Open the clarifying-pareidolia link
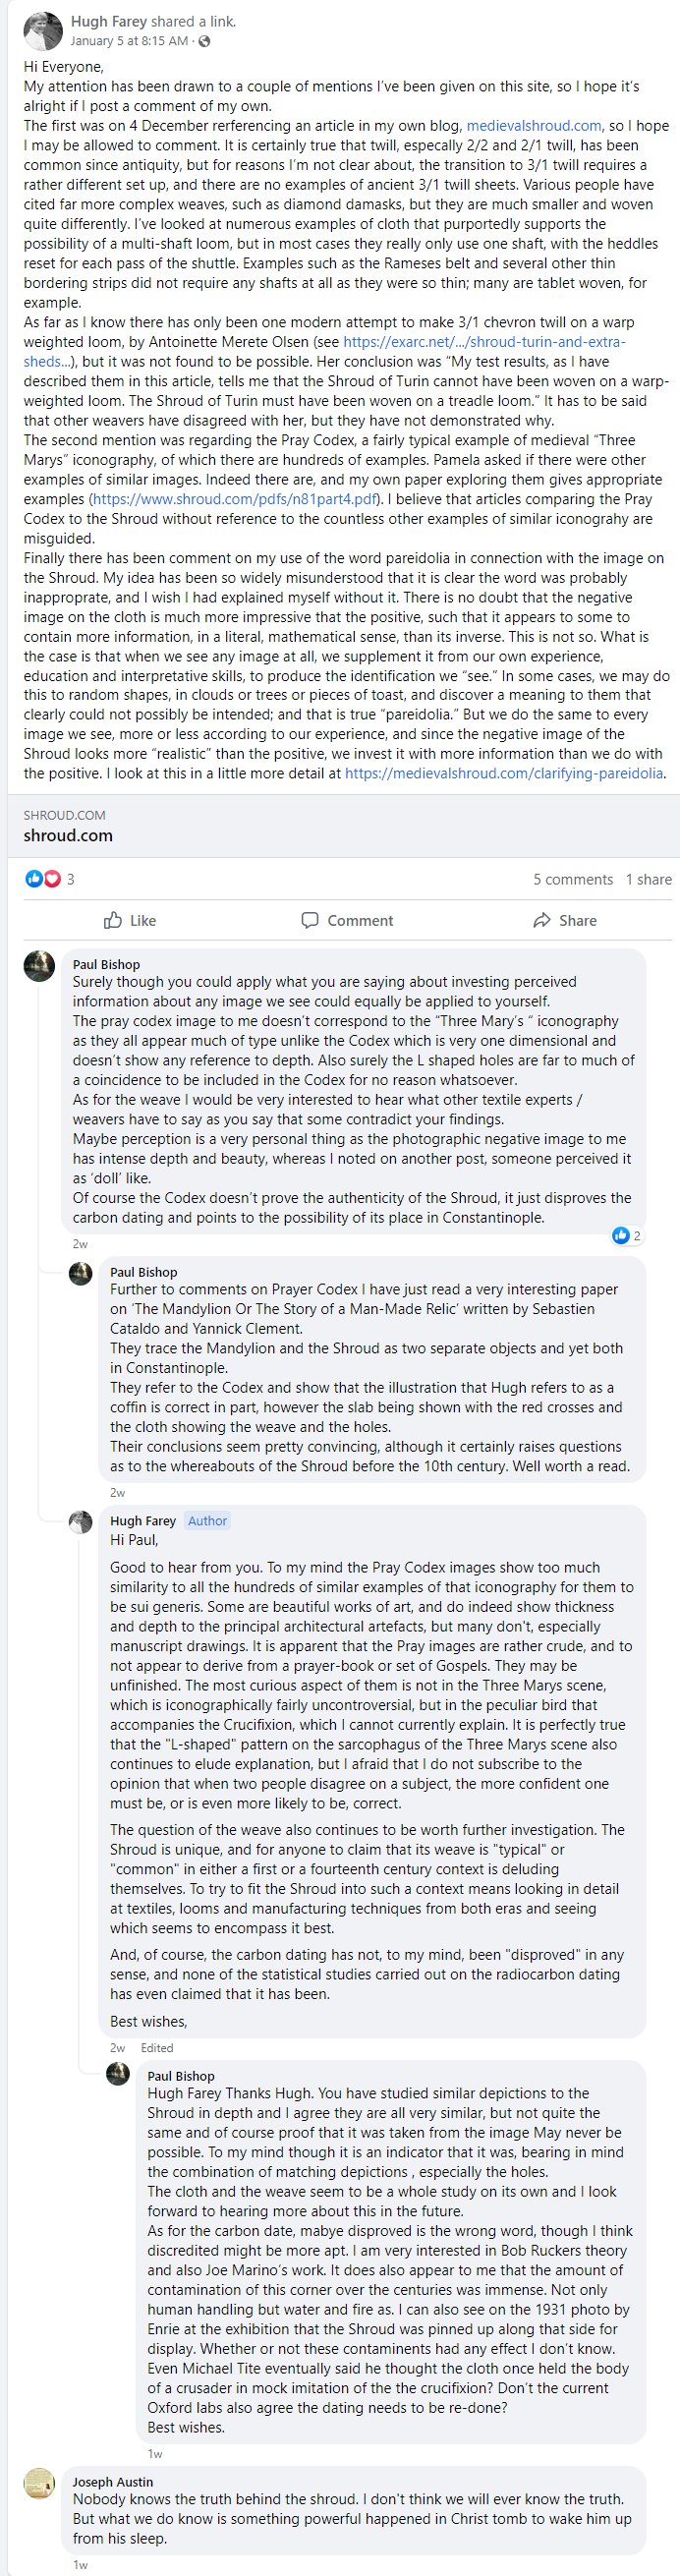This screenshot has height=2576, width=680. (x=504, y=773)
